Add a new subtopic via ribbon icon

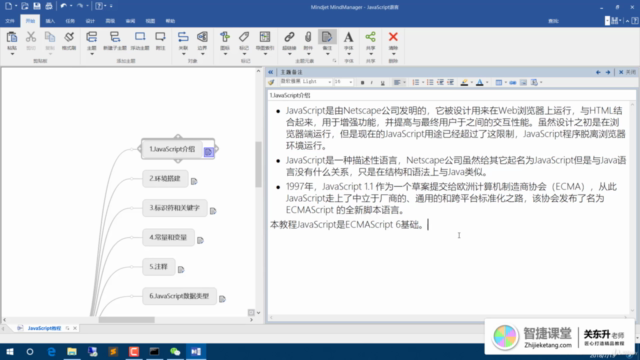[115, 37]
